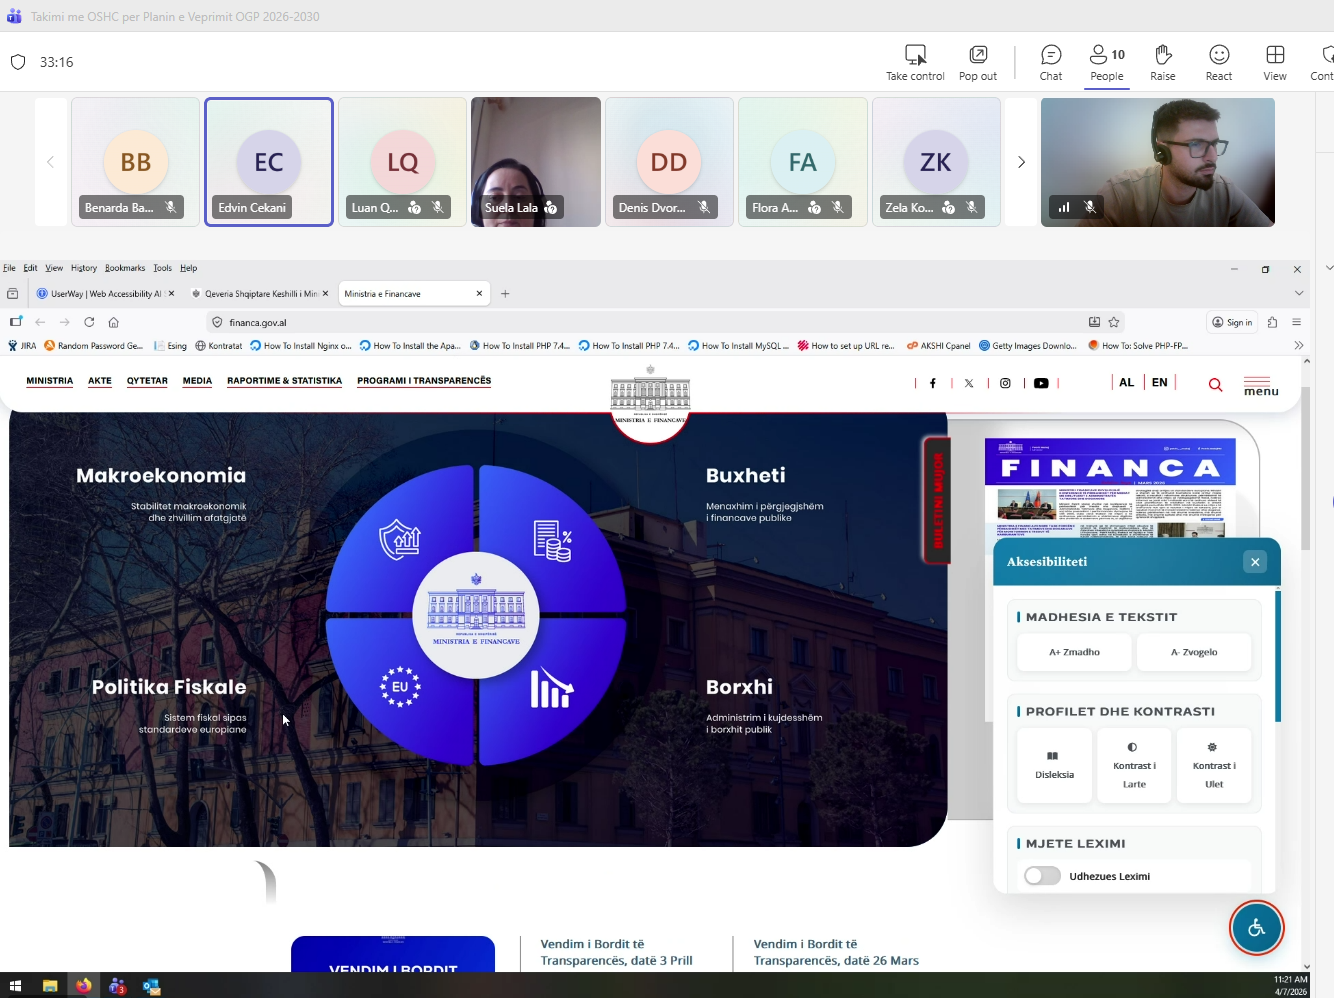Open the Teams View layout options
Viewport: 1334px width, 998px height.
(1274, 55)
